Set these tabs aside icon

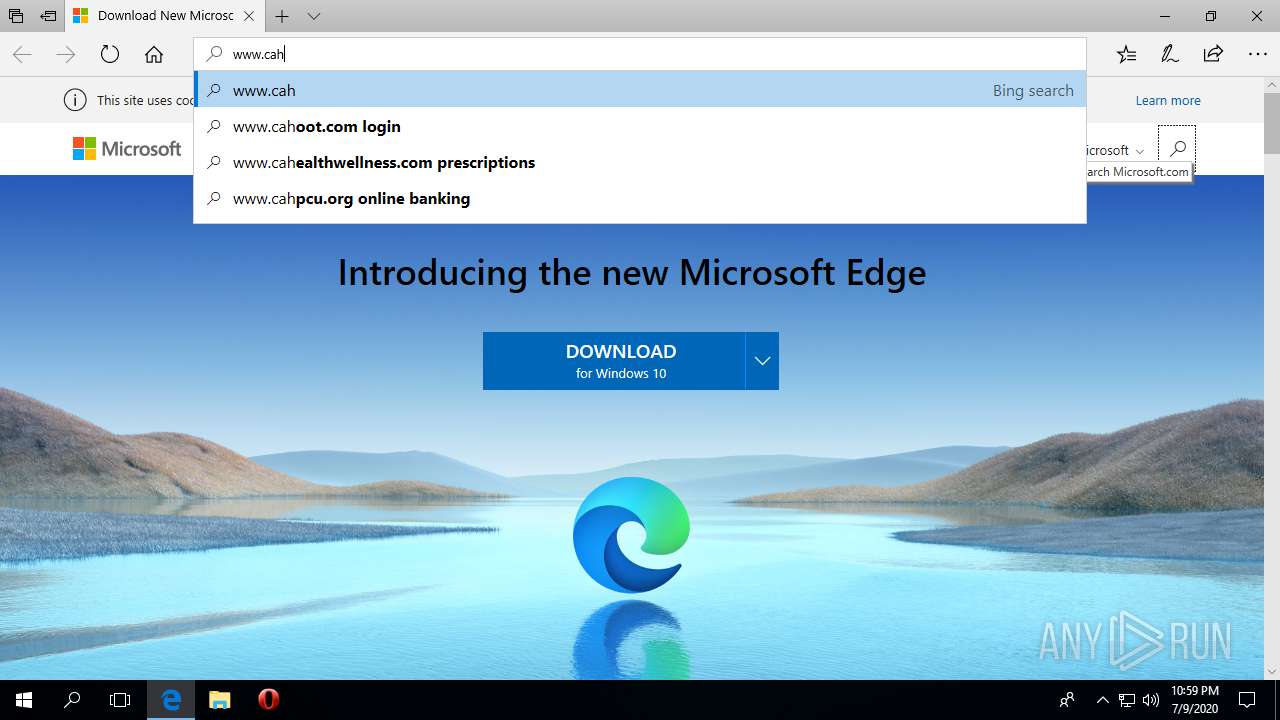pos(48,16)
